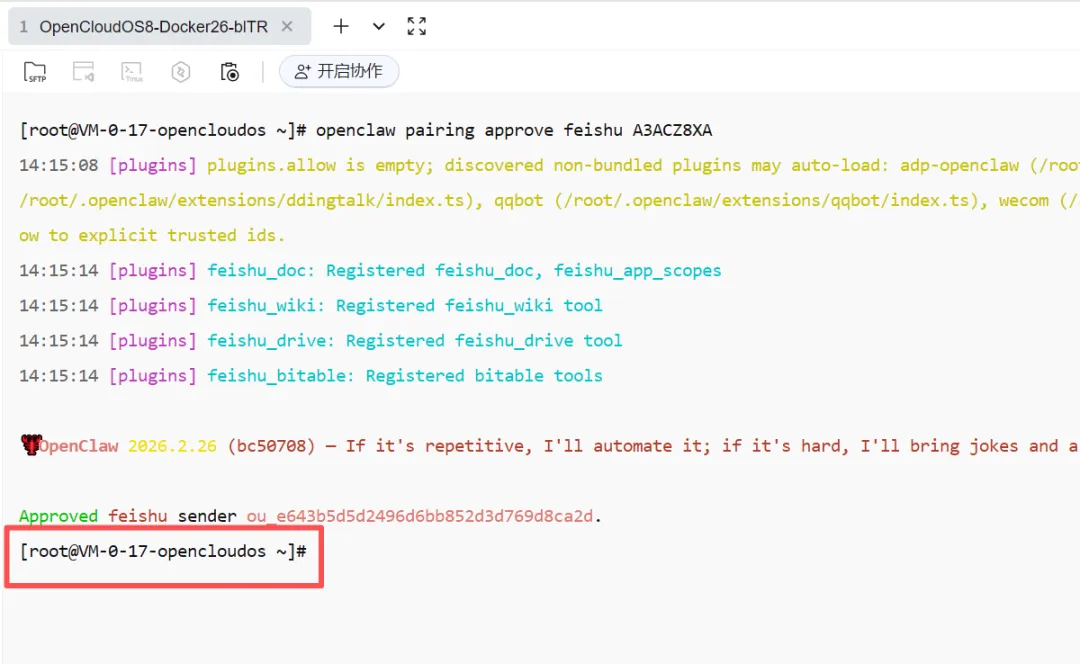Click the log line 'feishu_doc: Registered feishu_doc, feishu_app_scopes'
The height and width of the screenshot is (664, 1080).
tap(464, 271)
